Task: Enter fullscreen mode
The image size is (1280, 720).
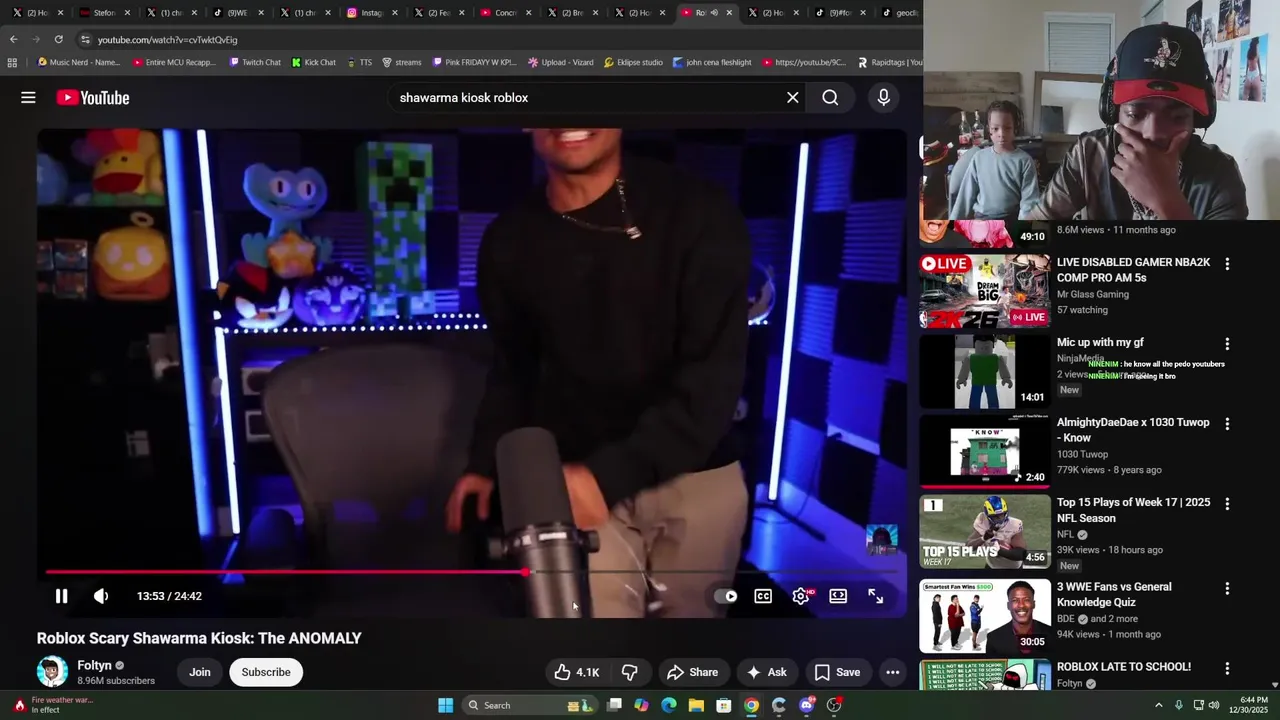Action: [x=876, y=596]
